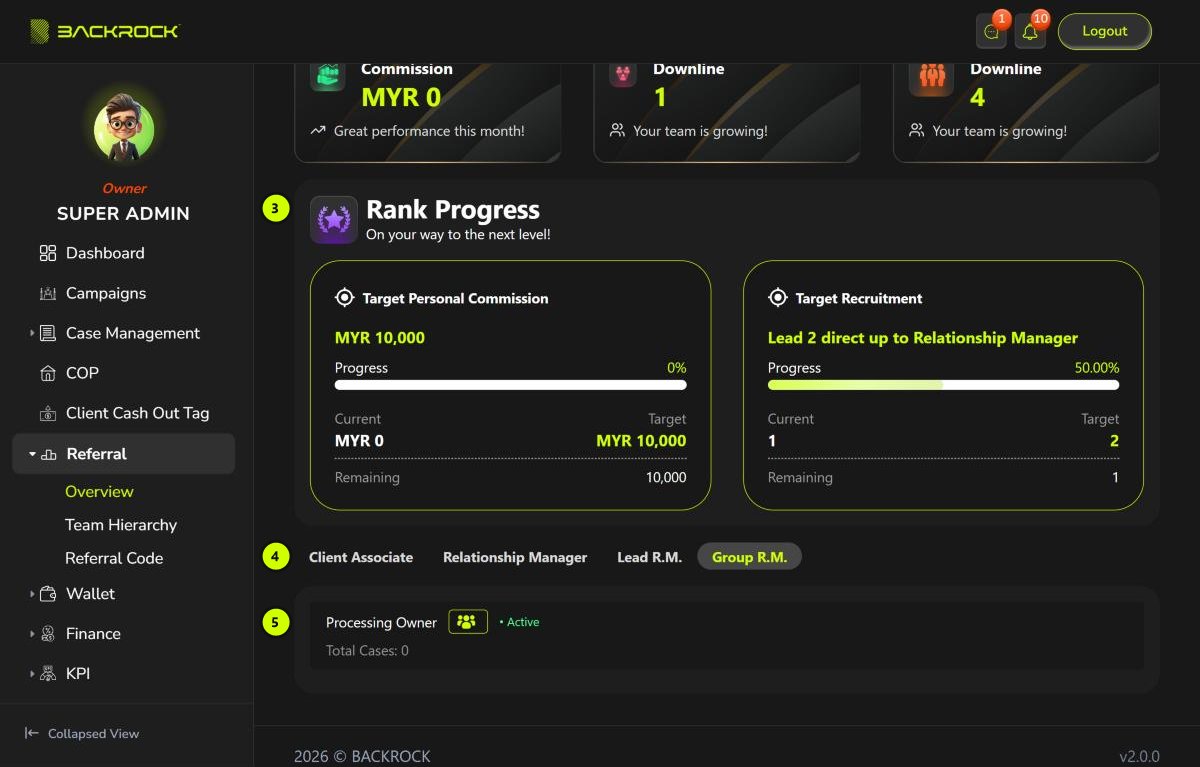The image size is (1200, 767).
Task: Click the v2.0.0 version text
Action: pyautogui.click(x=1139, y=756)
